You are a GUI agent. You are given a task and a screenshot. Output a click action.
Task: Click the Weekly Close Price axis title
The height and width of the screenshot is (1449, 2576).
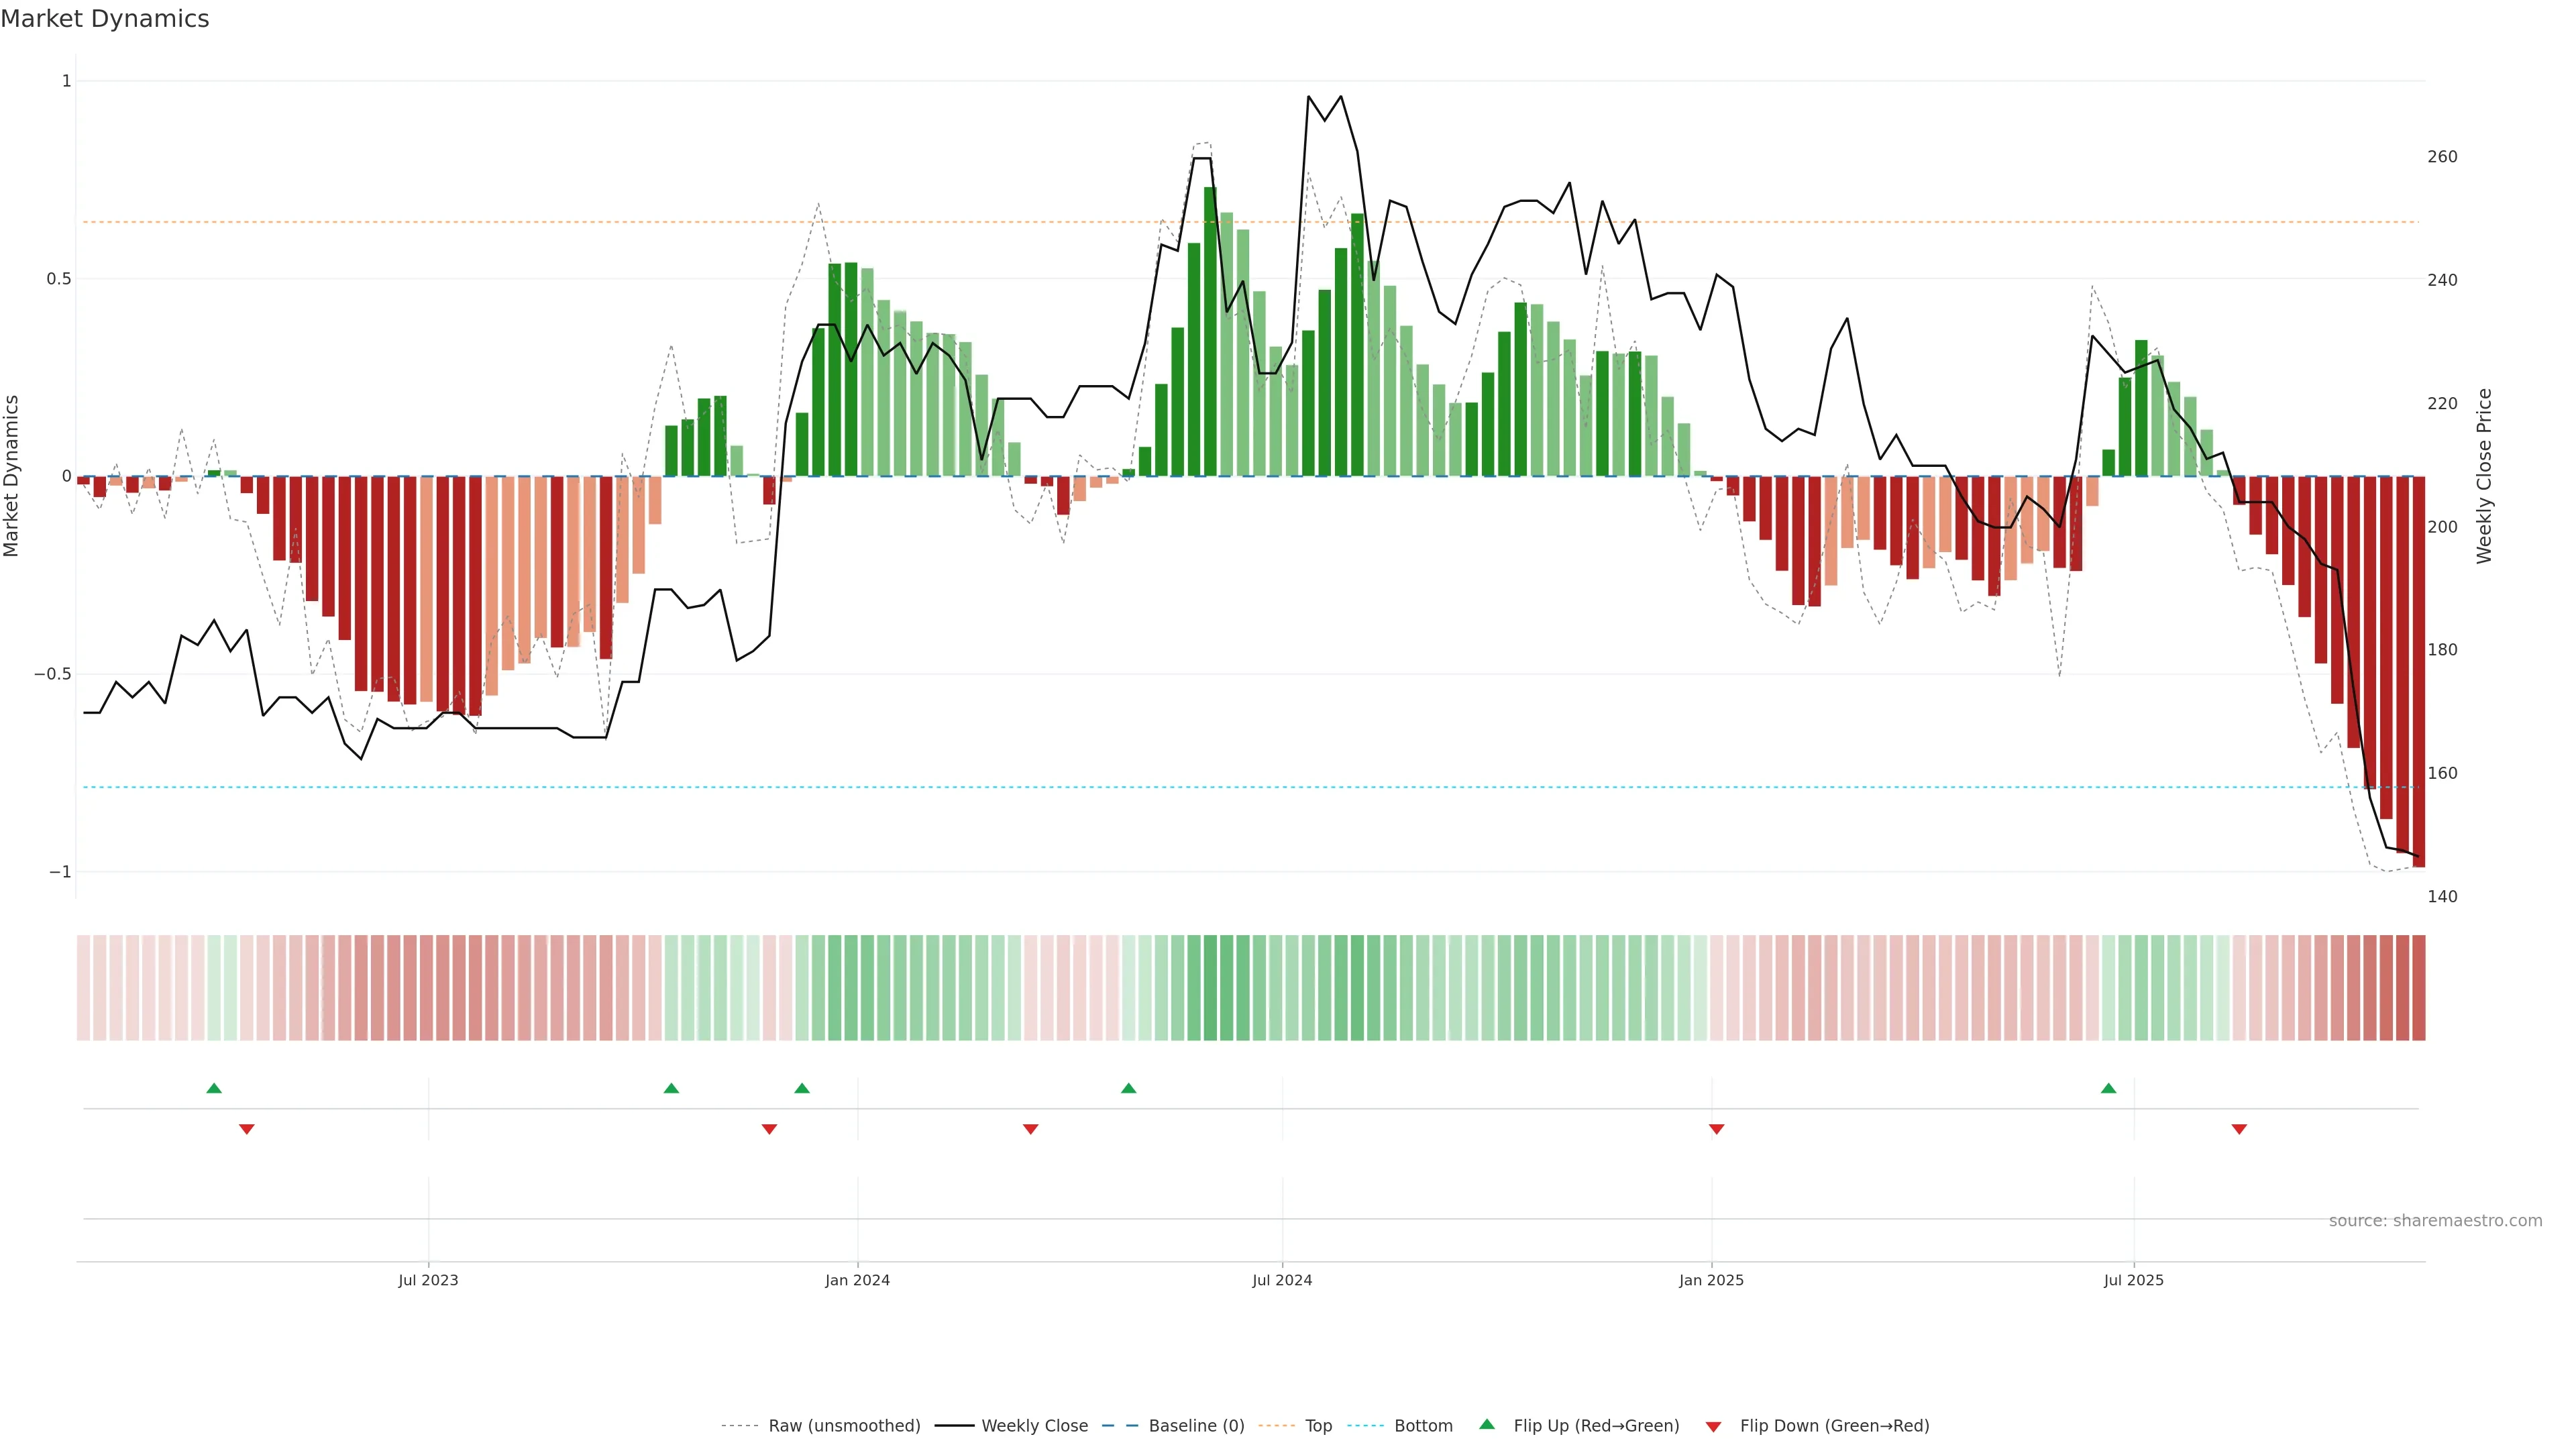[x=2484, y=476]
